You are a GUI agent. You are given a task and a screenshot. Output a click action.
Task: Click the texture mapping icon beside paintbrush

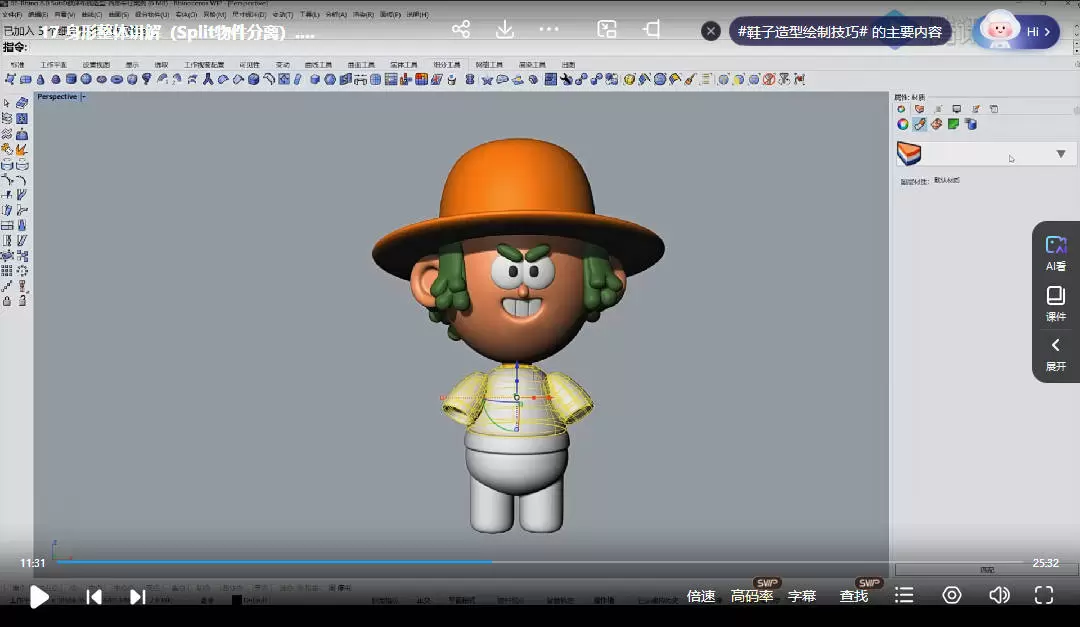pos(936,124)
